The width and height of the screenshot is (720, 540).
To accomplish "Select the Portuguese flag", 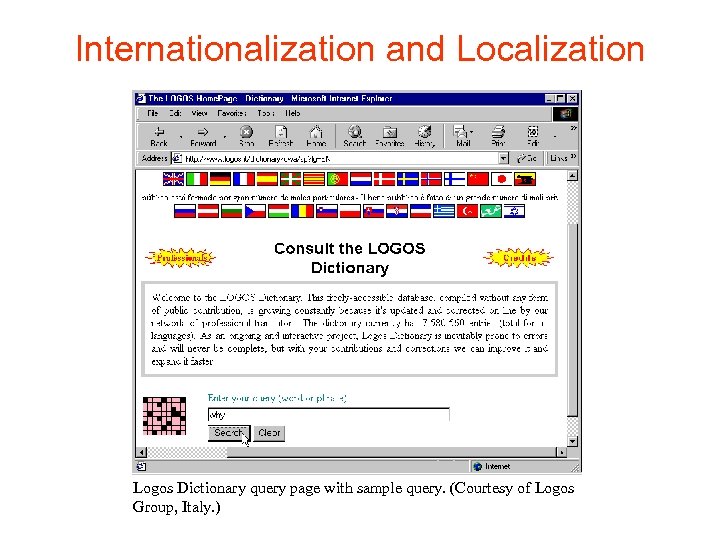I will (x=338, y=179).
